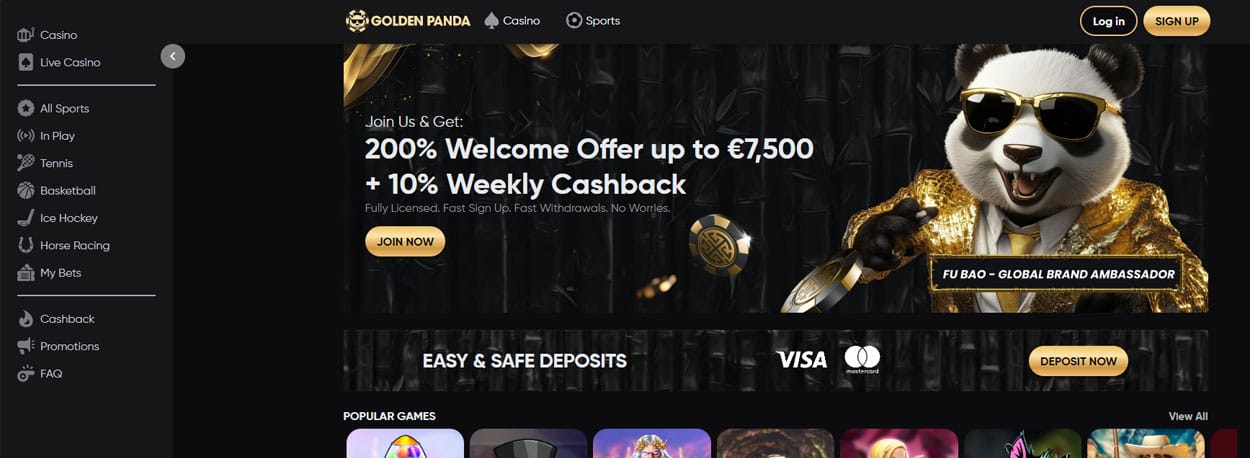Click the Log in button
Viewport: 1250px width, 458px height.
click(x=1108, y=21)
